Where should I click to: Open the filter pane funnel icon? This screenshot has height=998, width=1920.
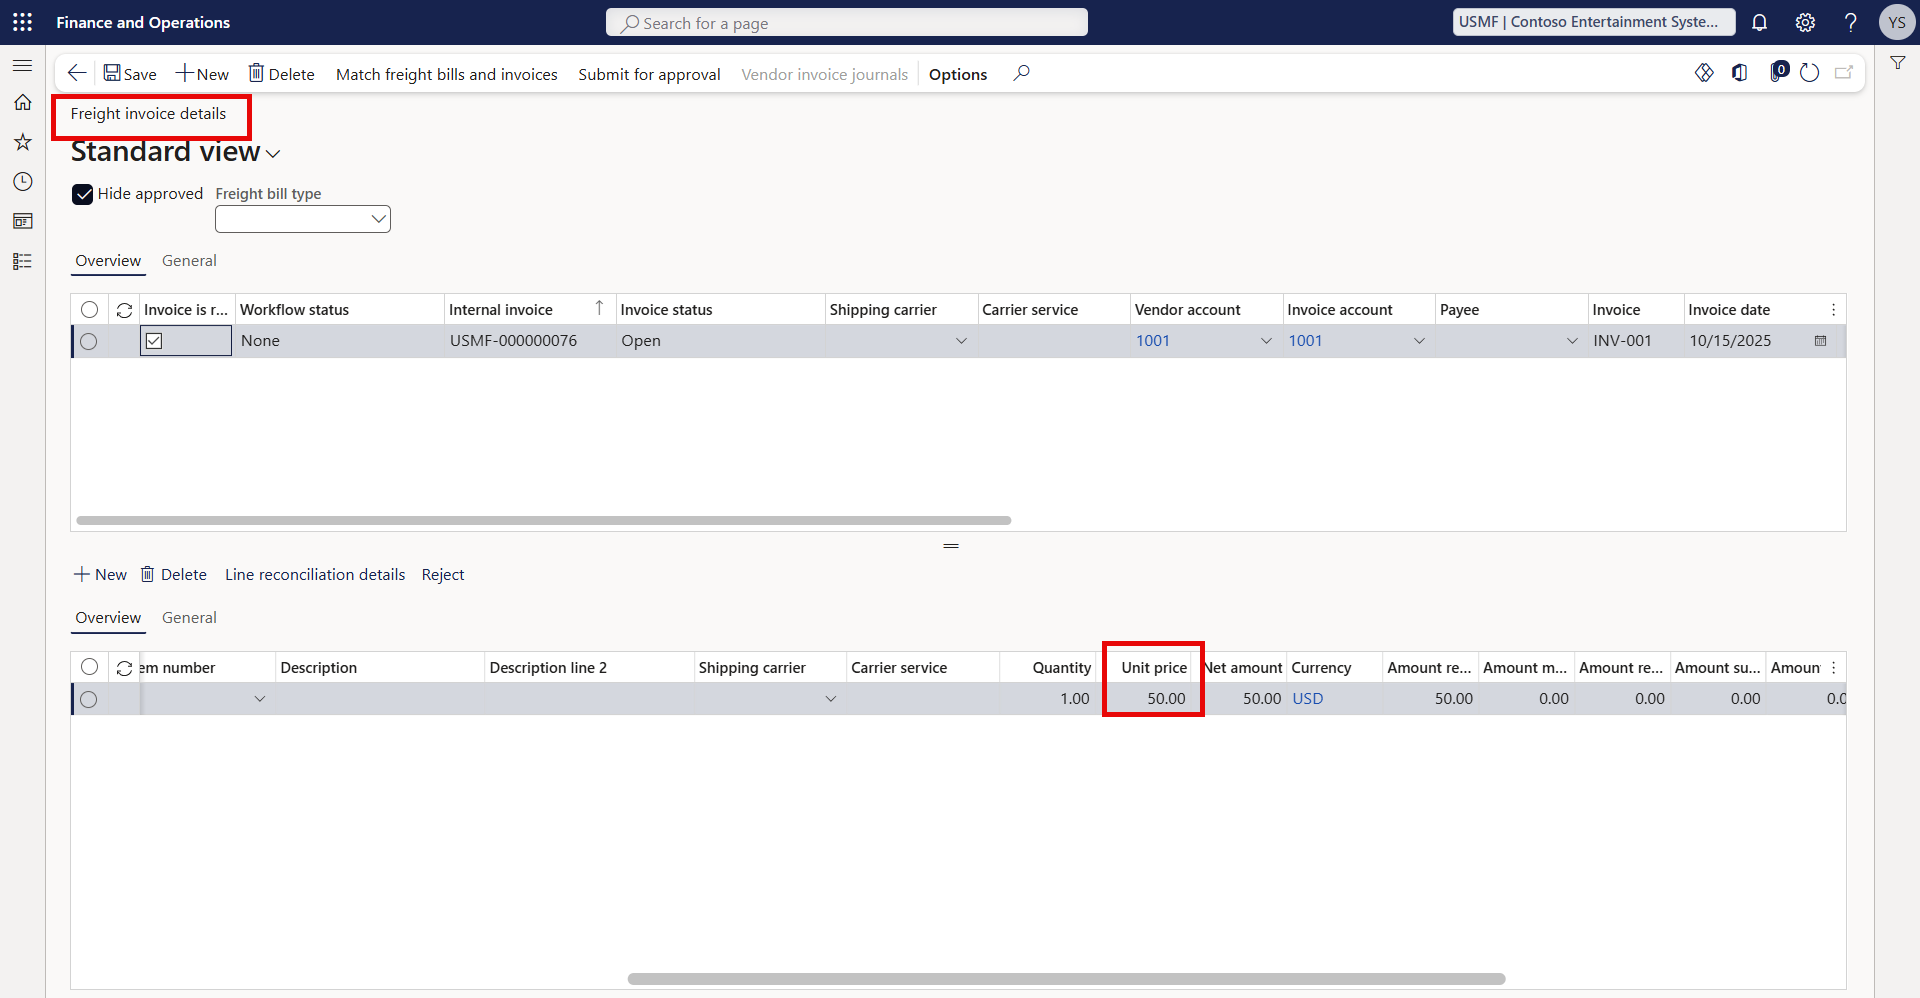click(1897, 63)
